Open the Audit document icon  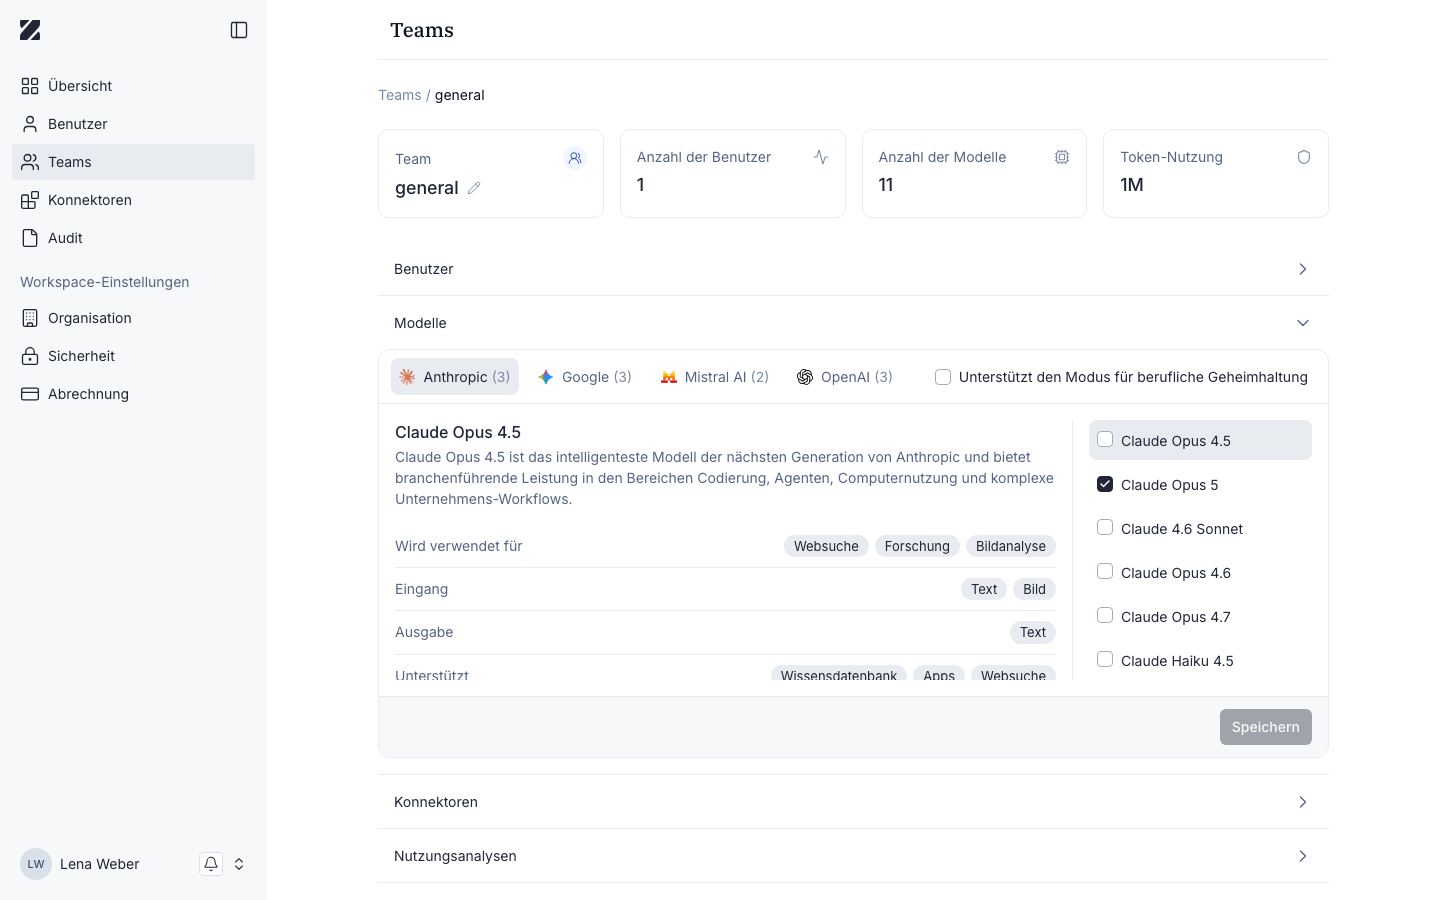[30, 238]
